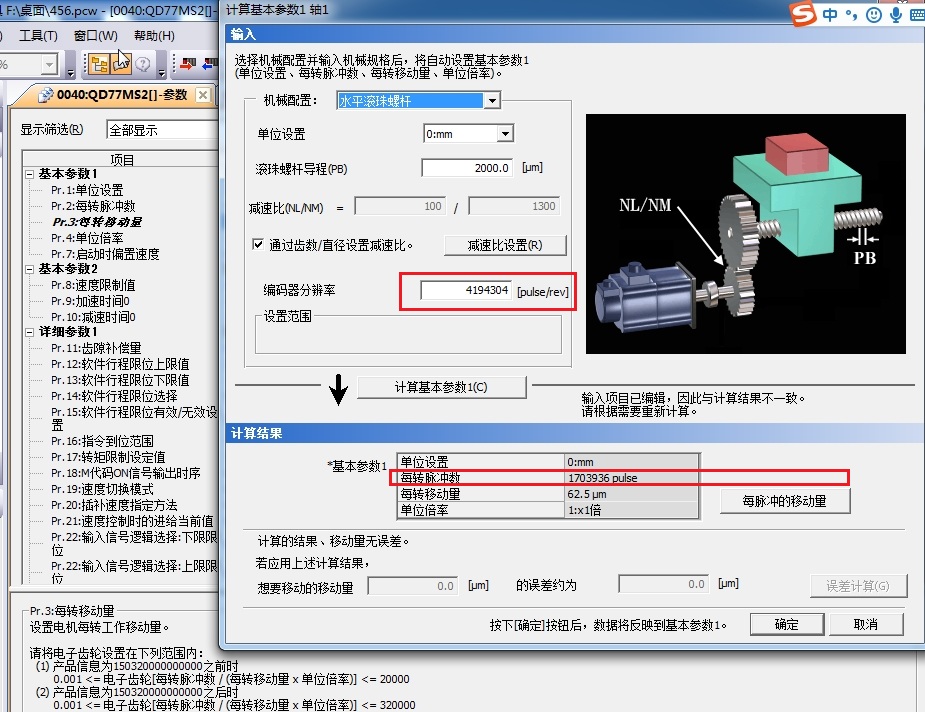
Task: Open the 机械配置 dropdown (水平滚珠螺杆)
Action: (491, 101)
